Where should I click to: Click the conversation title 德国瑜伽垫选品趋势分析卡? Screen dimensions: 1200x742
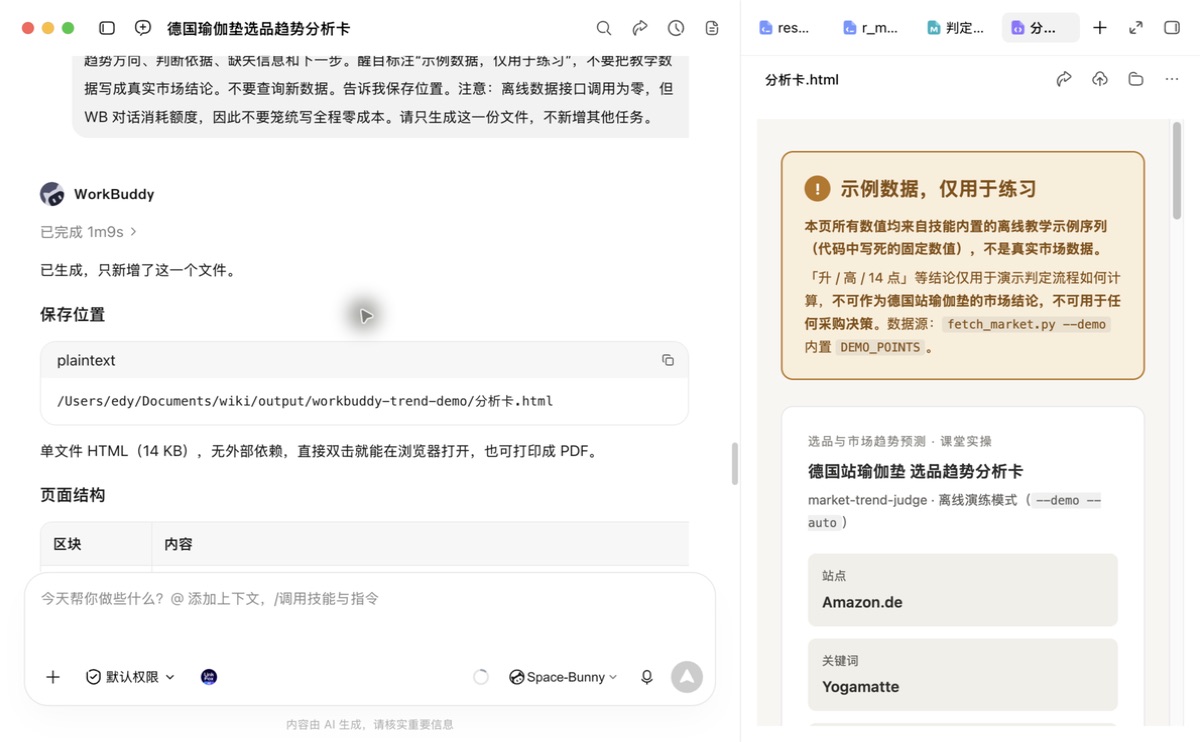pos(258,28)
